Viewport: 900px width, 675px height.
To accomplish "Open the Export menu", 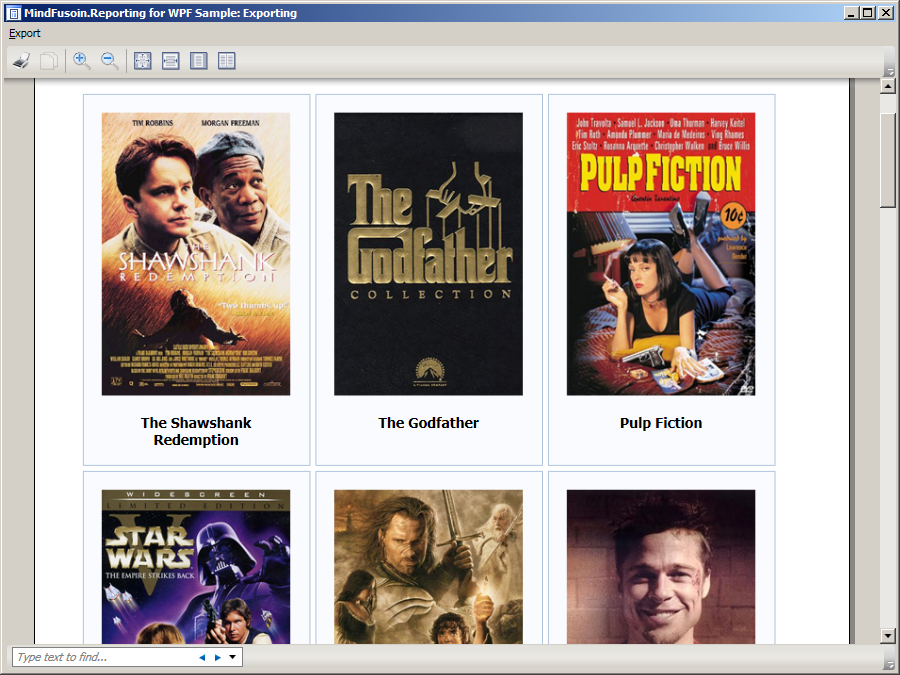I will (x=25, y=33).
